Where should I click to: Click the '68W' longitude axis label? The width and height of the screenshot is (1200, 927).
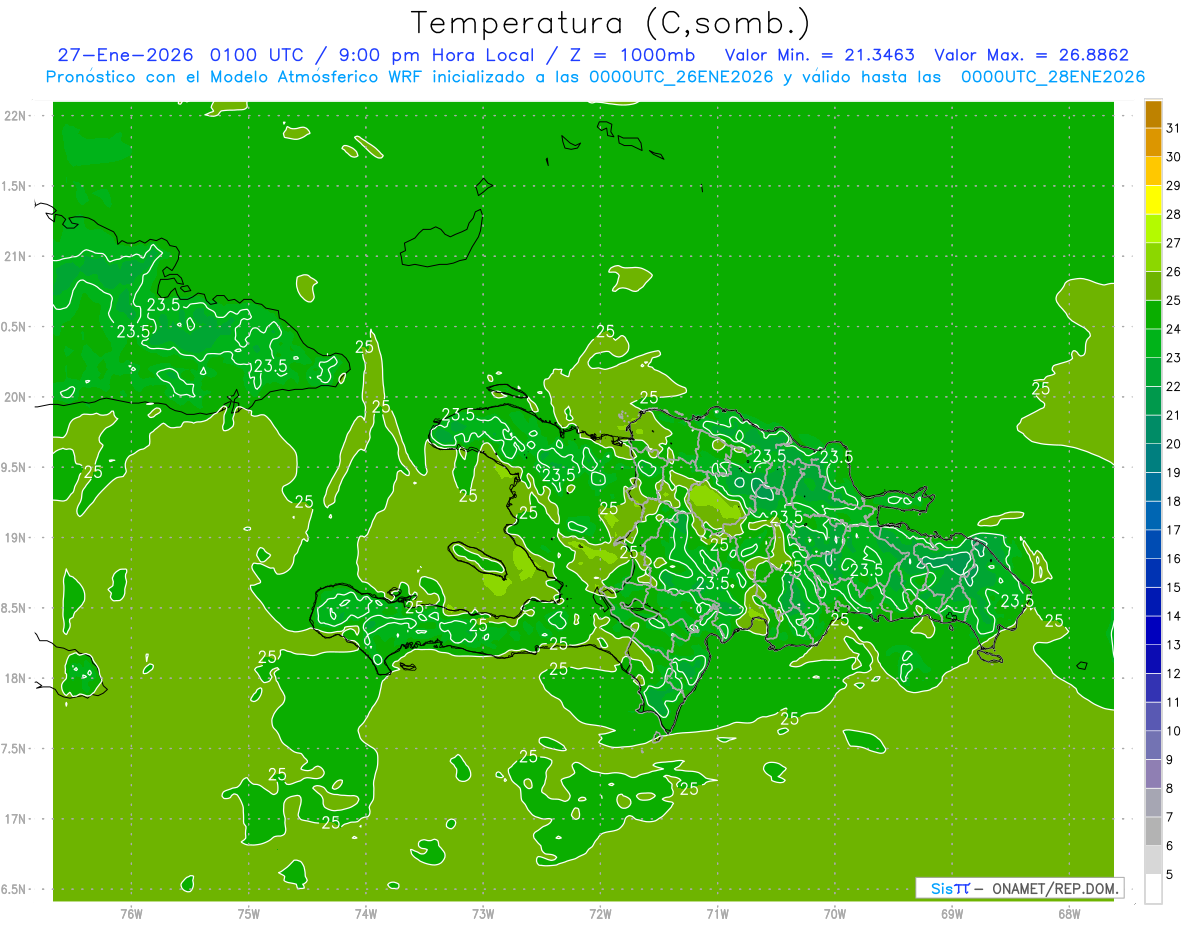pos(1069,914)
